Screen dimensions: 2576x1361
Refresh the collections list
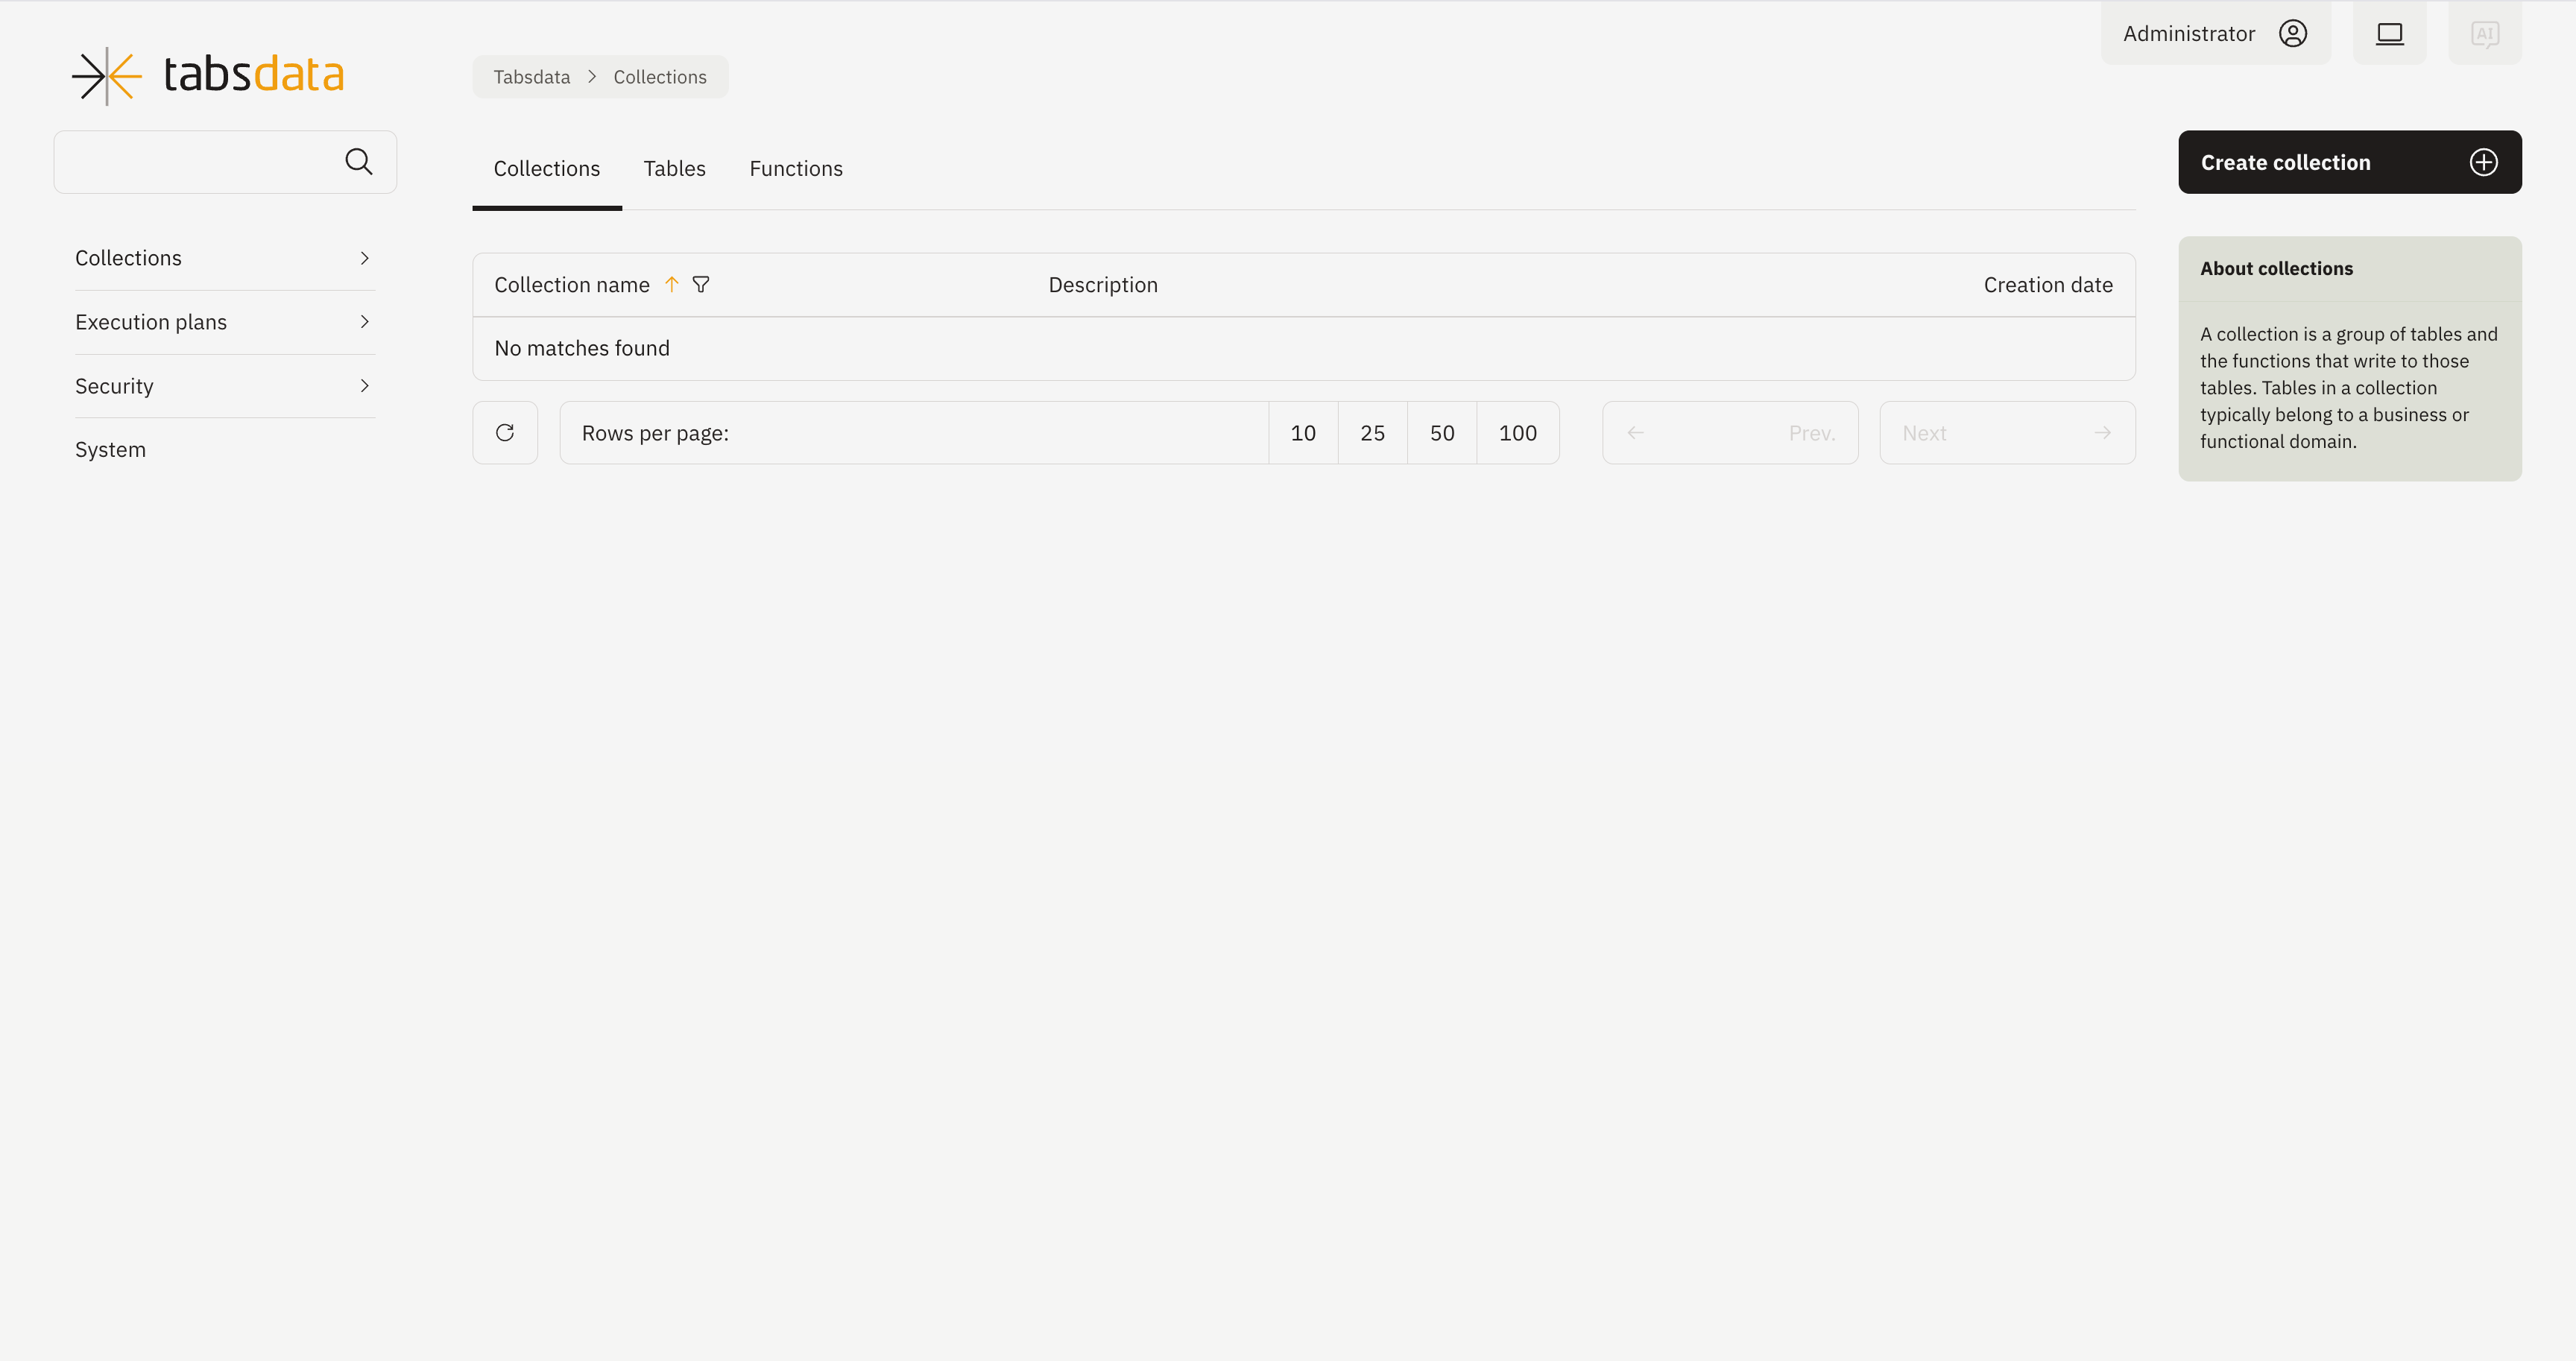click(505, 432)
